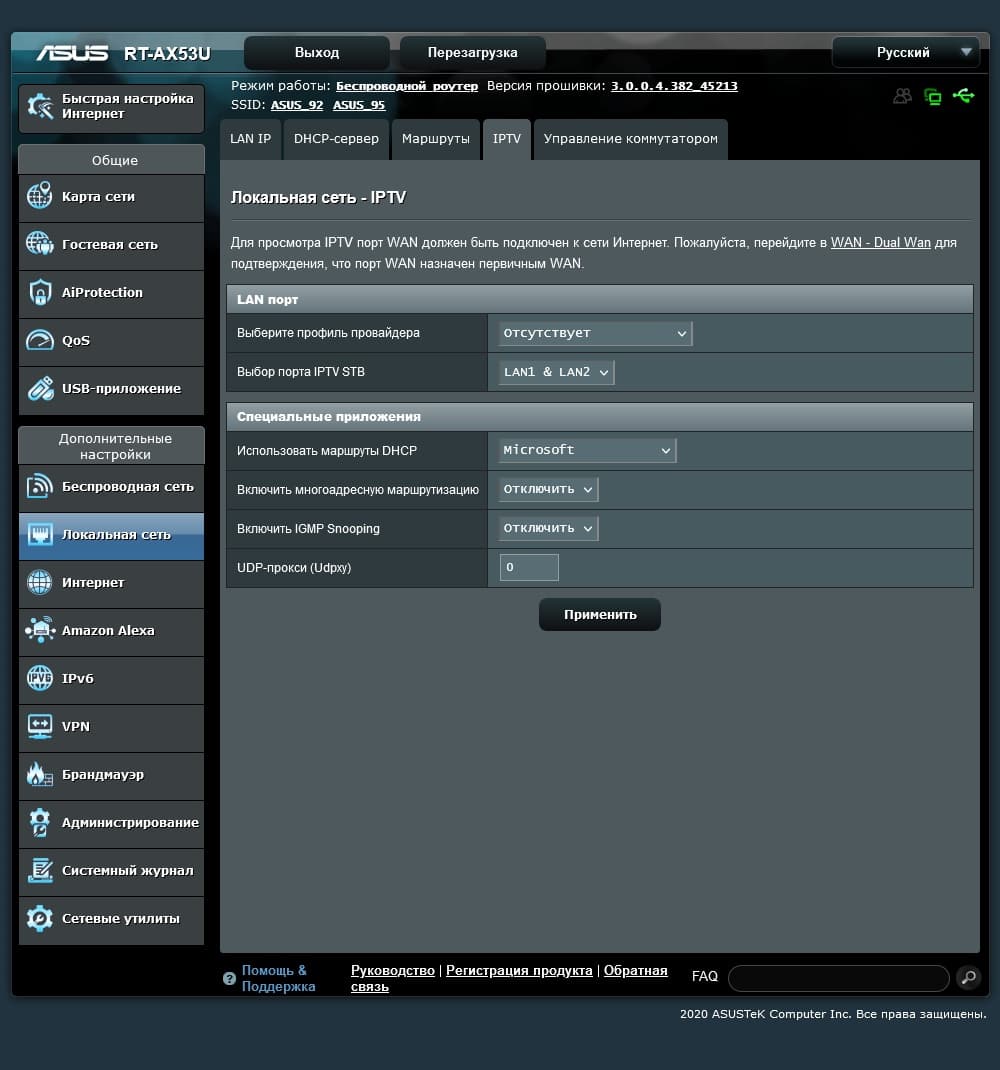
Task: Click the Guest Network icon
Action: point(40,244)
